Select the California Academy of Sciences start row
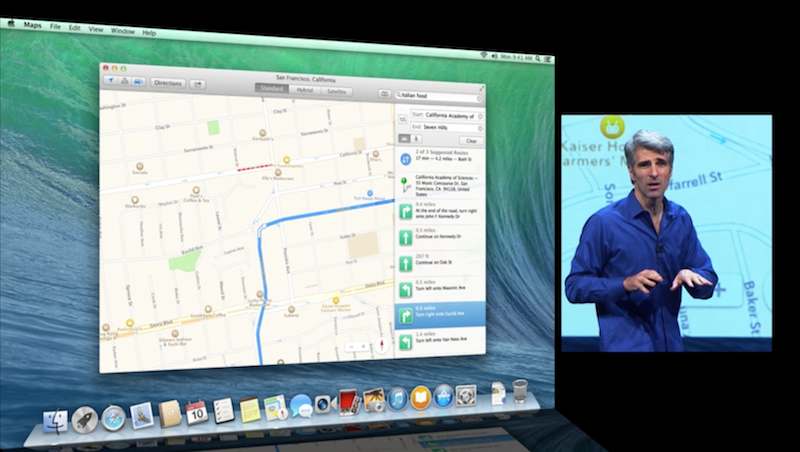Screen dimensions: 800x452 tap(440, 185)
